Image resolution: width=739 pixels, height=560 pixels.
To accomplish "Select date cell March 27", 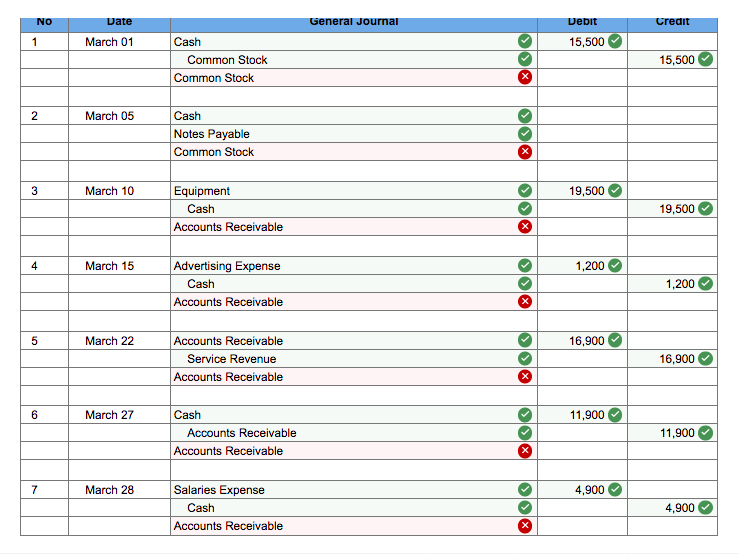I will point(119,414).
